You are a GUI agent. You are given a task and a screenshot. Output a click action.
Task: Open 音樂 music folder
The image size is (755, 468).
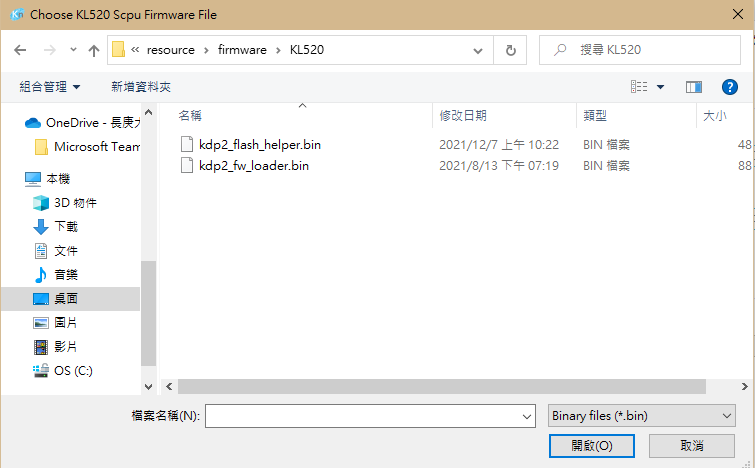click(x=56, y=274)
